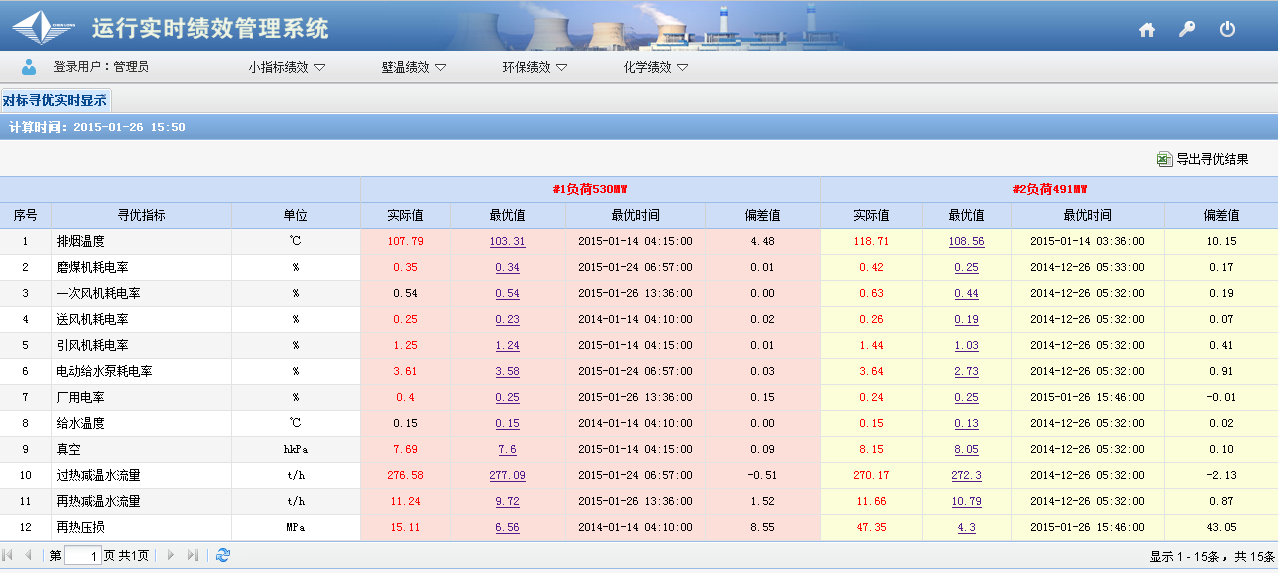Click the page number input field
Viewport: 1278px width, 573px height.
click(x=82, y=556)
